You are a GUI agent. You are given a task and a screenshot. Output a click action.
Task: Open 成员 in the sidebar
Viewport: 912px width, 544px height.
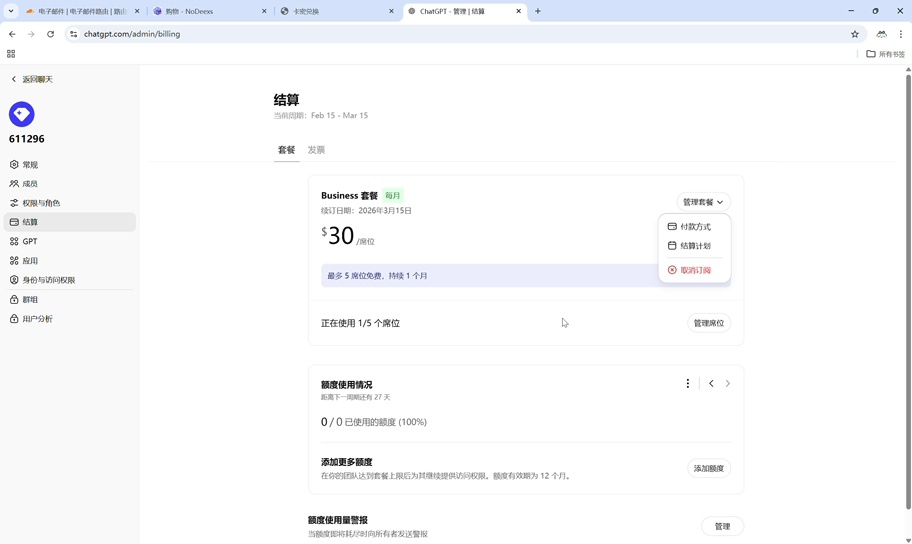30,184
